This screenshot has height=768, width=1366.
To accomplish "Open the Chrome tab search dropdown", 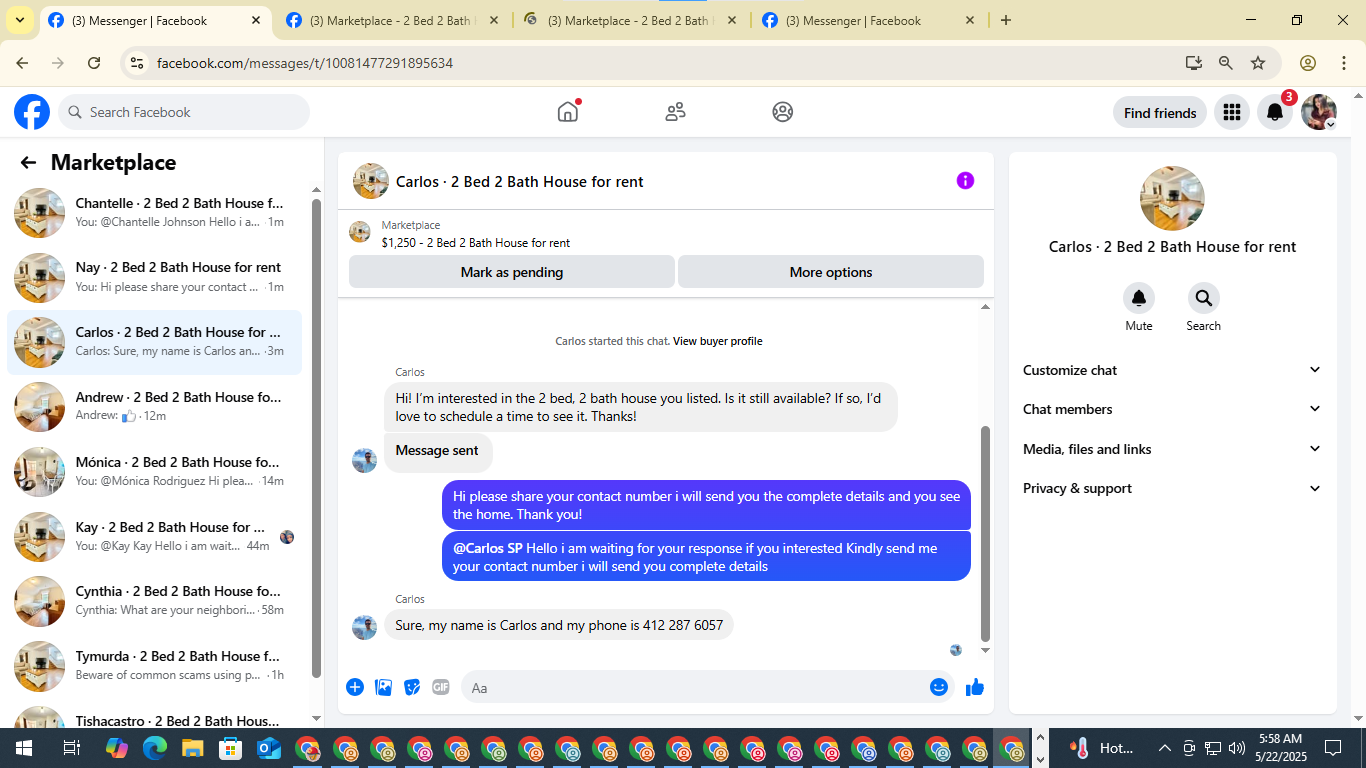I will coord(20,20).
